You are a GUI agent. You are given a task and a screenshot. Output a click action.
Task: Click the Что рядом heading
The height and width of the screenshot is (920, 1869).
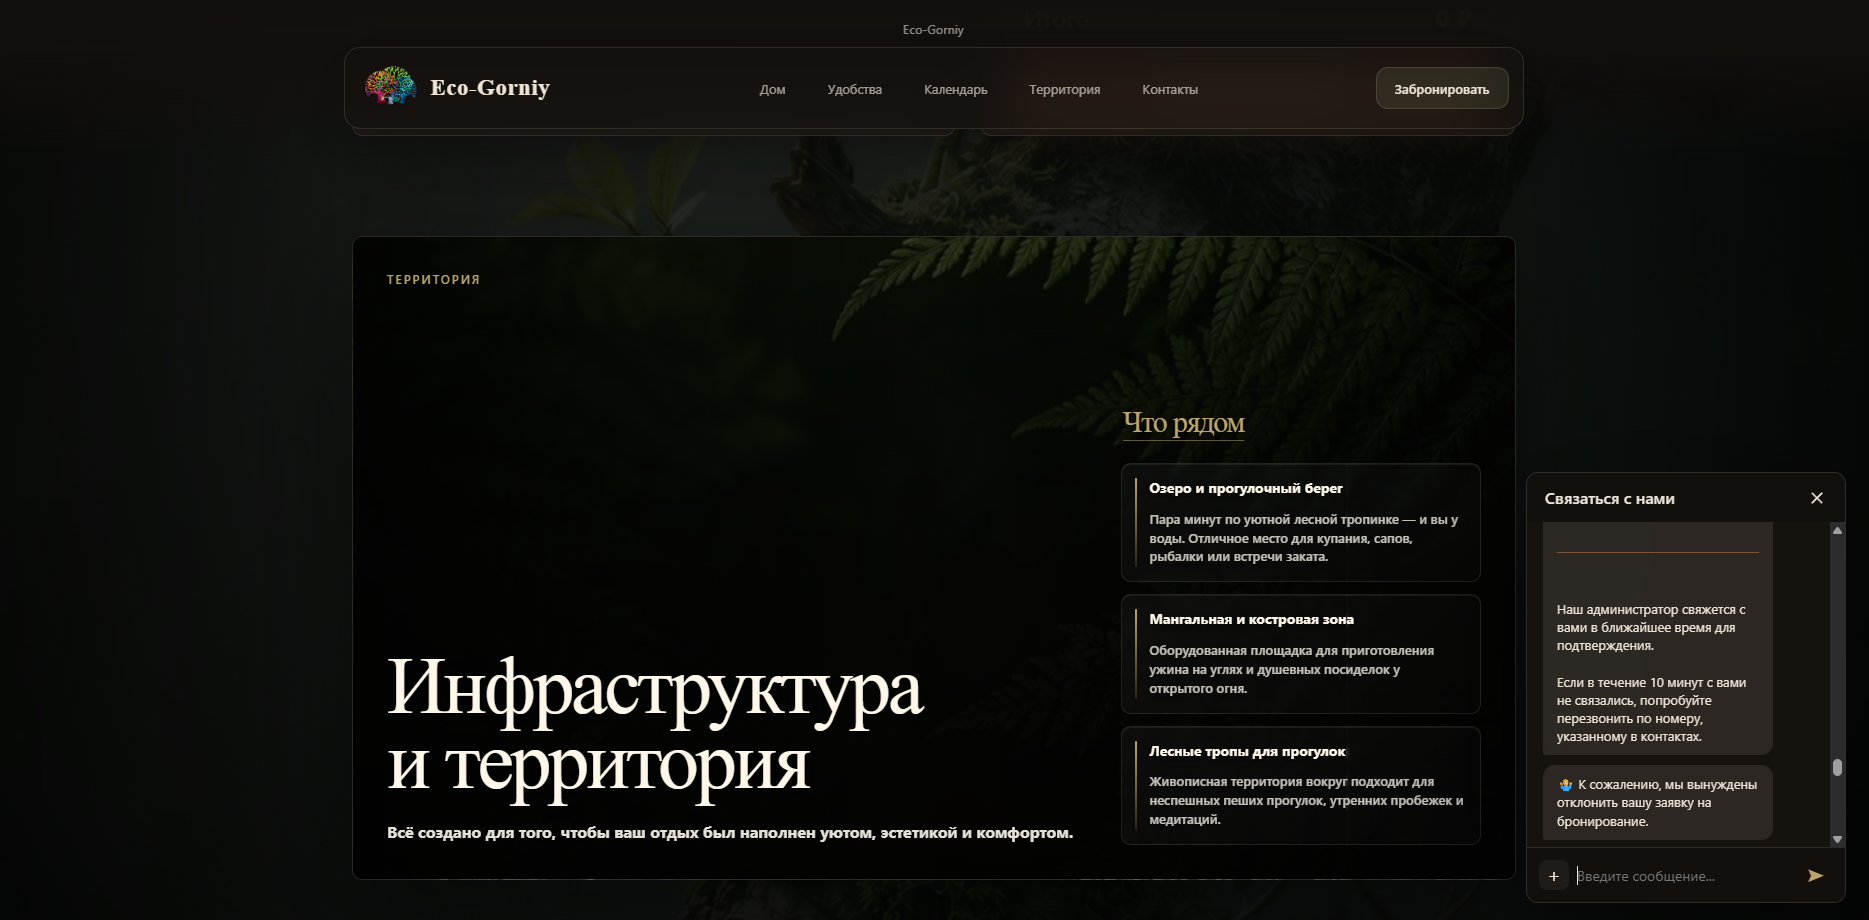(x=1183, y=423)
